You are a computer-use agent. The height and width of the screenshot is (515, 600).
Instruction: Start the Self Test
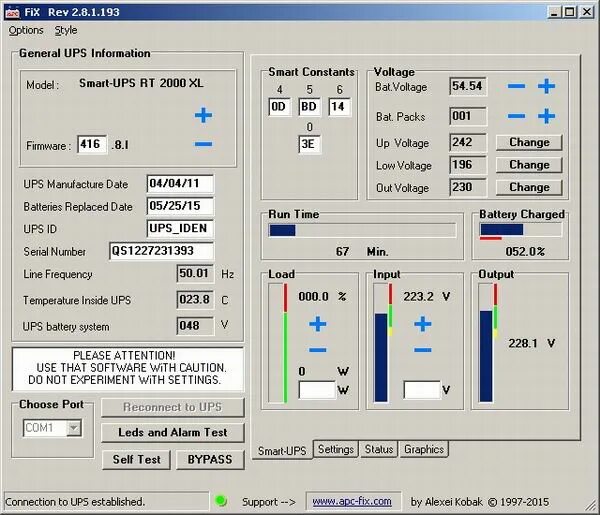point(136,460)
